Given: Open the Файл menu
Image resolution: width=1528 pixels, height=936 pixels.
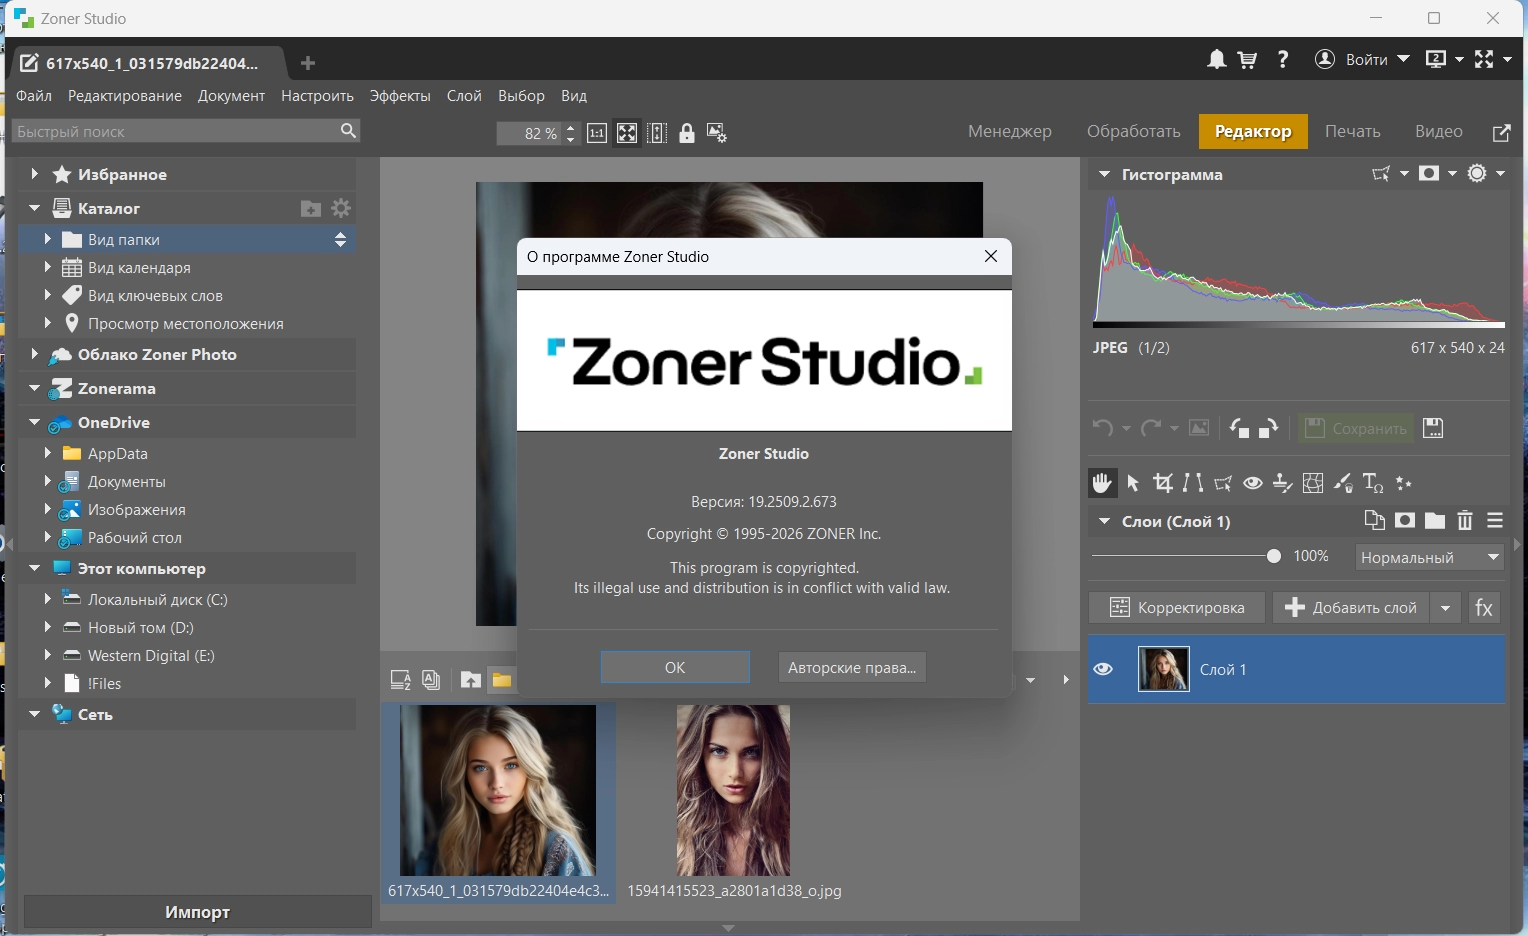Looking at the screenshot, I should [34, 96].
